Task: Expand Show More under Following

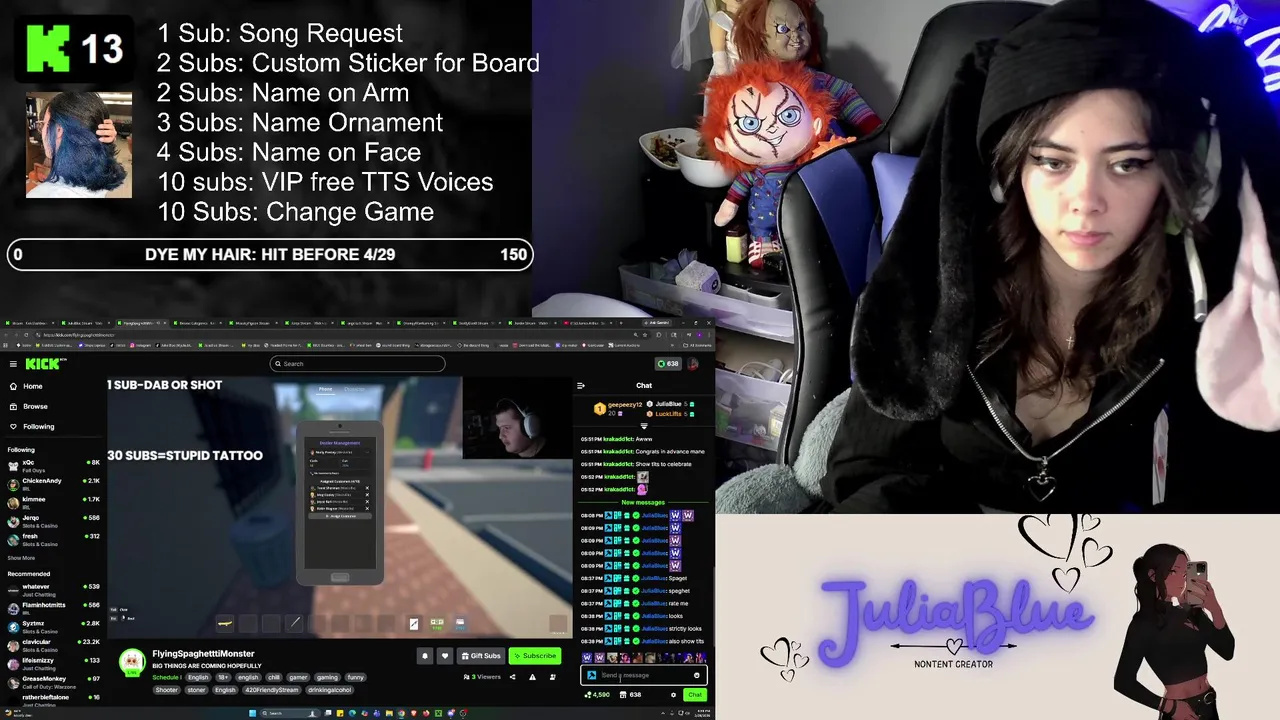Action: point(21,558)
